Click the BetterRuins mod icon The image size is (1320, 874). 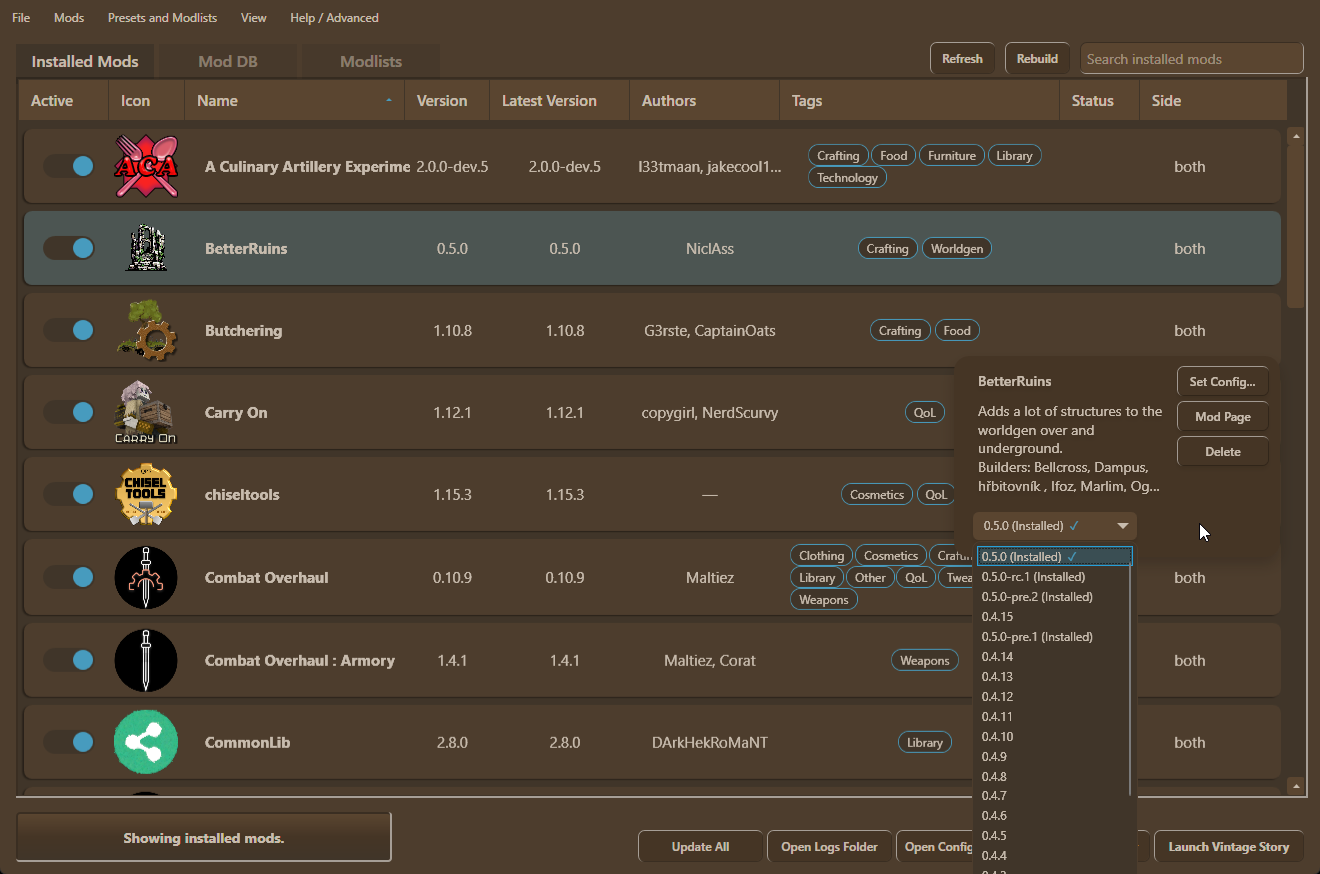click(146, 249)
